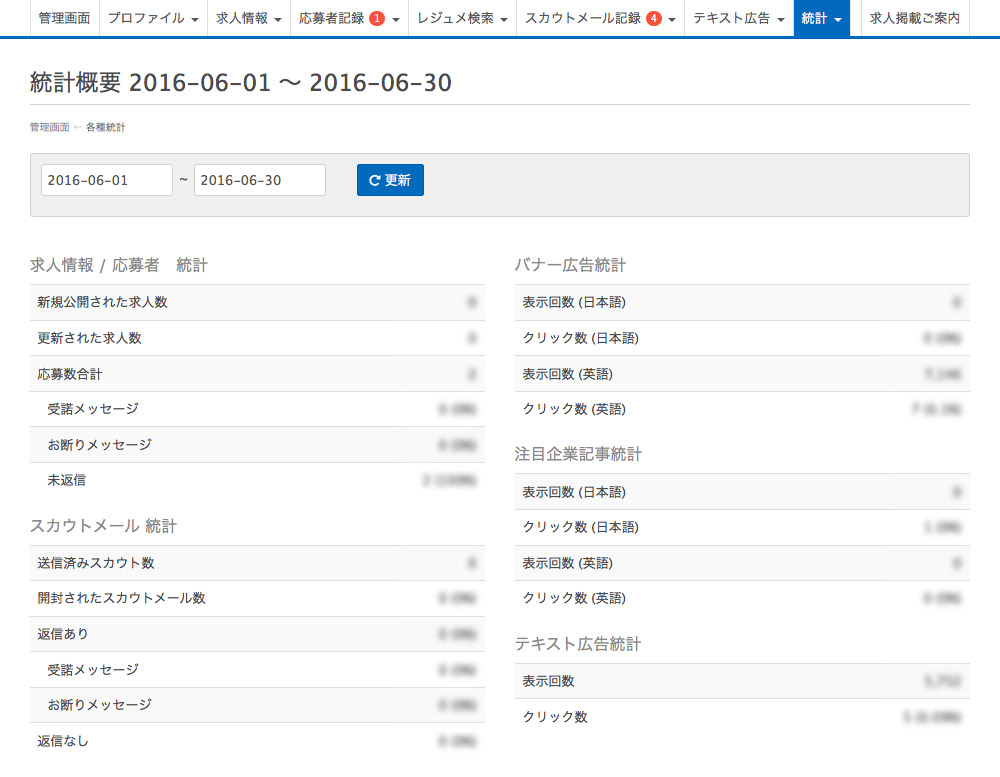Expand the プロファイル dropdown menu
The height and width of the screenshot is (777, 1000).
152,18
